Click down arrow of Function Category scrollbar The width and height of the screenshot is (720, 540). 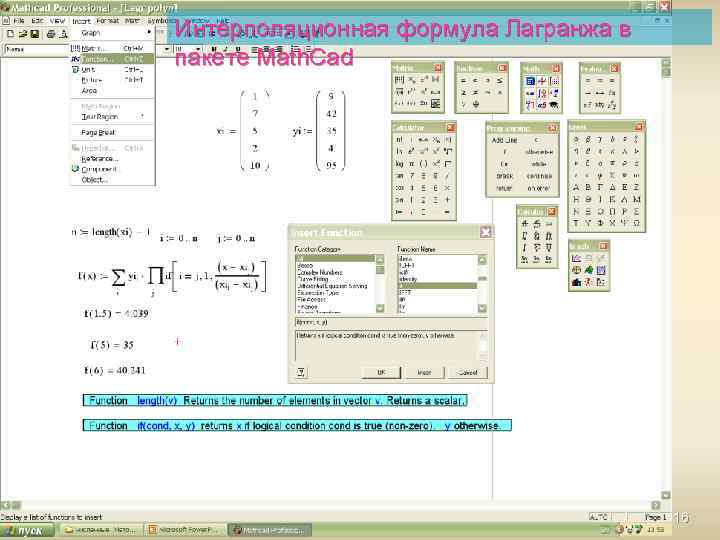(x=380, y=308)
